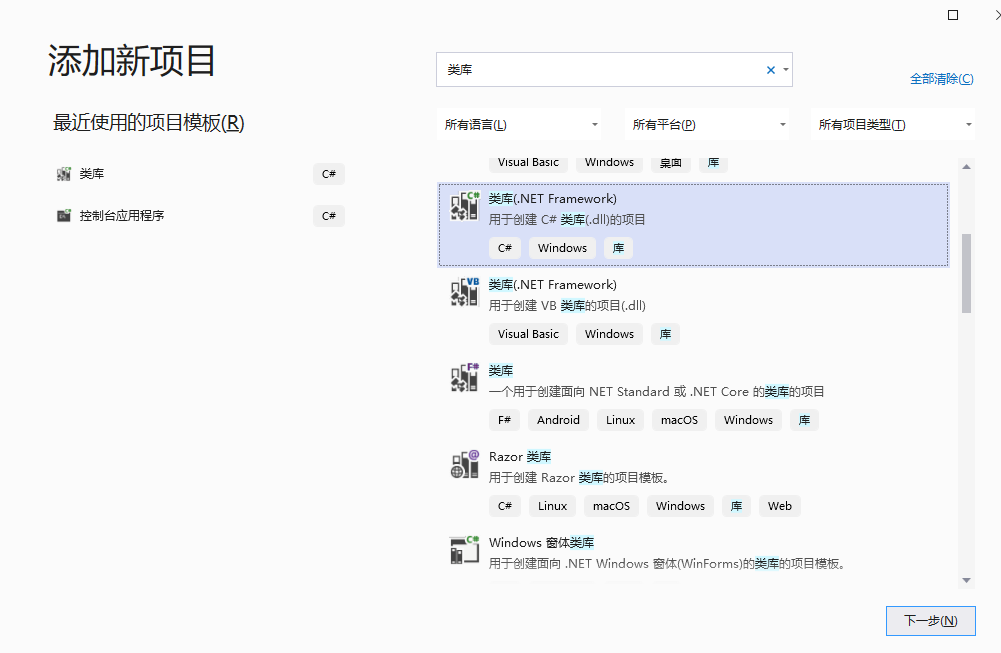
Task: Click the 全部清除 link
Action: point(942,79)
